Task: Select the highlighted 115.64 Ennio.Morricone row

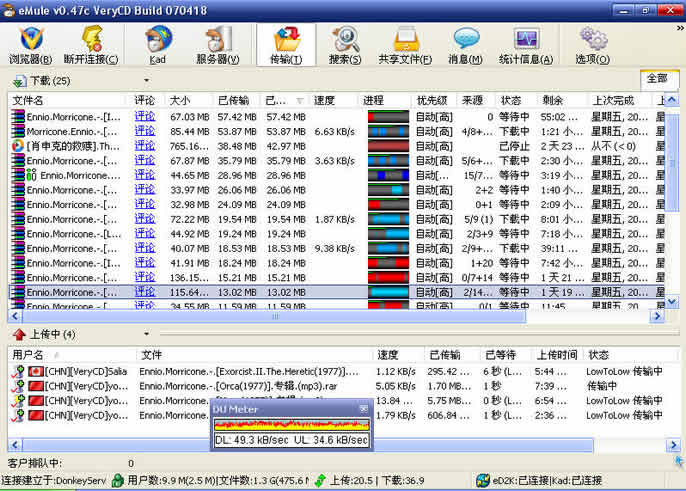Action: [336, 292]
